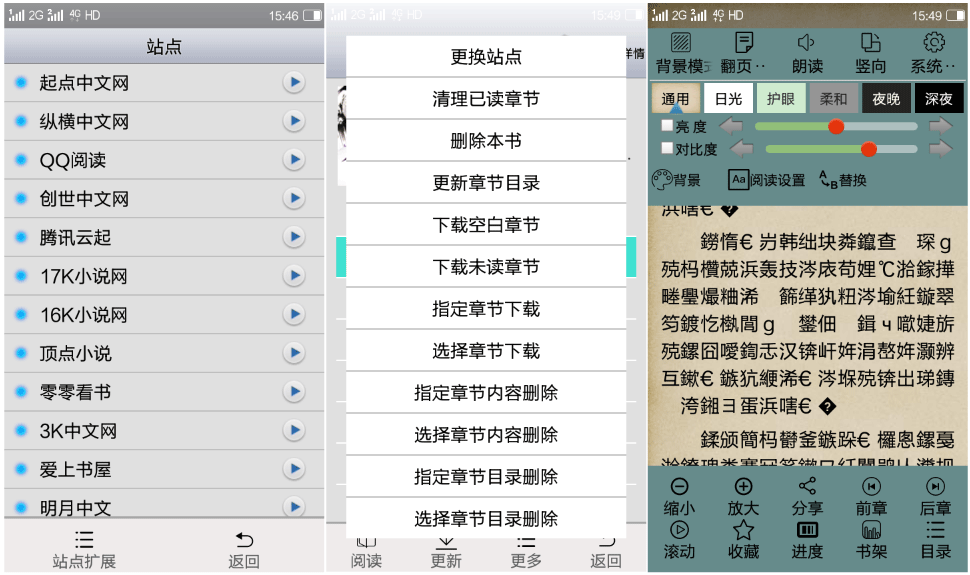The height and width of the screenshot is (575, 970).
Task: Open 系统 settings gear icon
Action: point(934,43)
